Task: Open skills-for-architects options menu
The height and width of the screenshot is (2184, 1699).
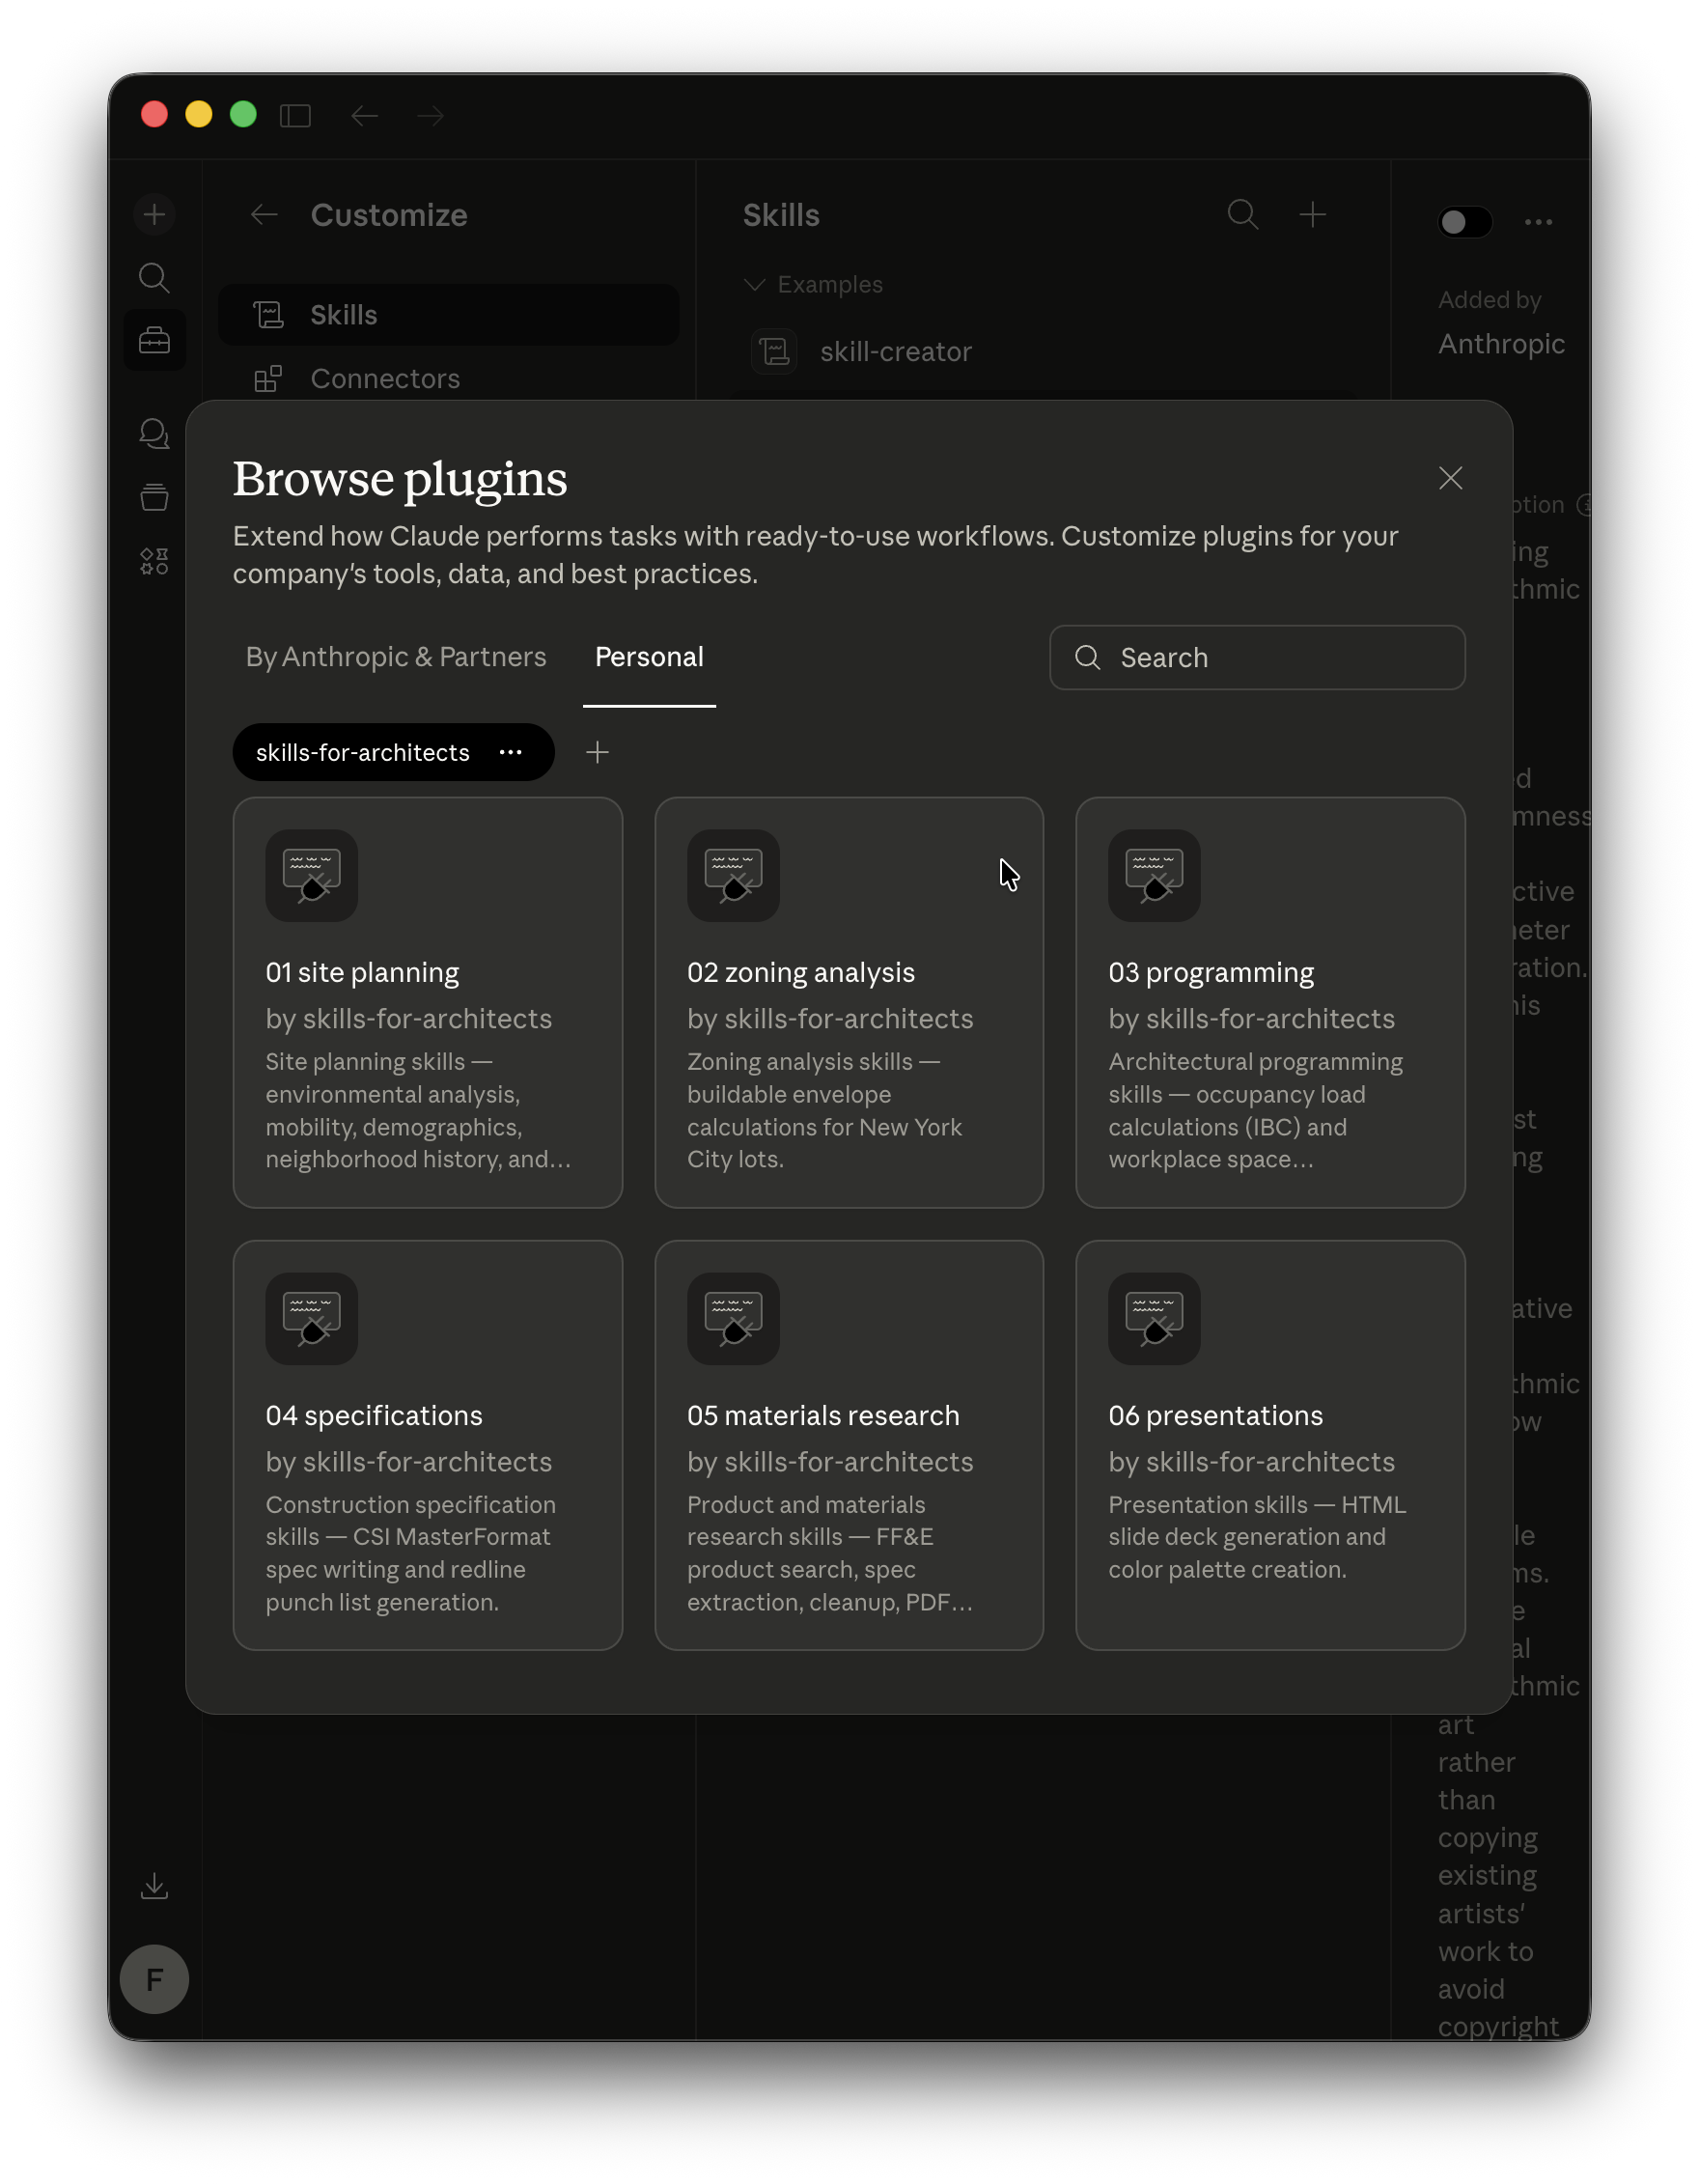Action: [510, 752]
